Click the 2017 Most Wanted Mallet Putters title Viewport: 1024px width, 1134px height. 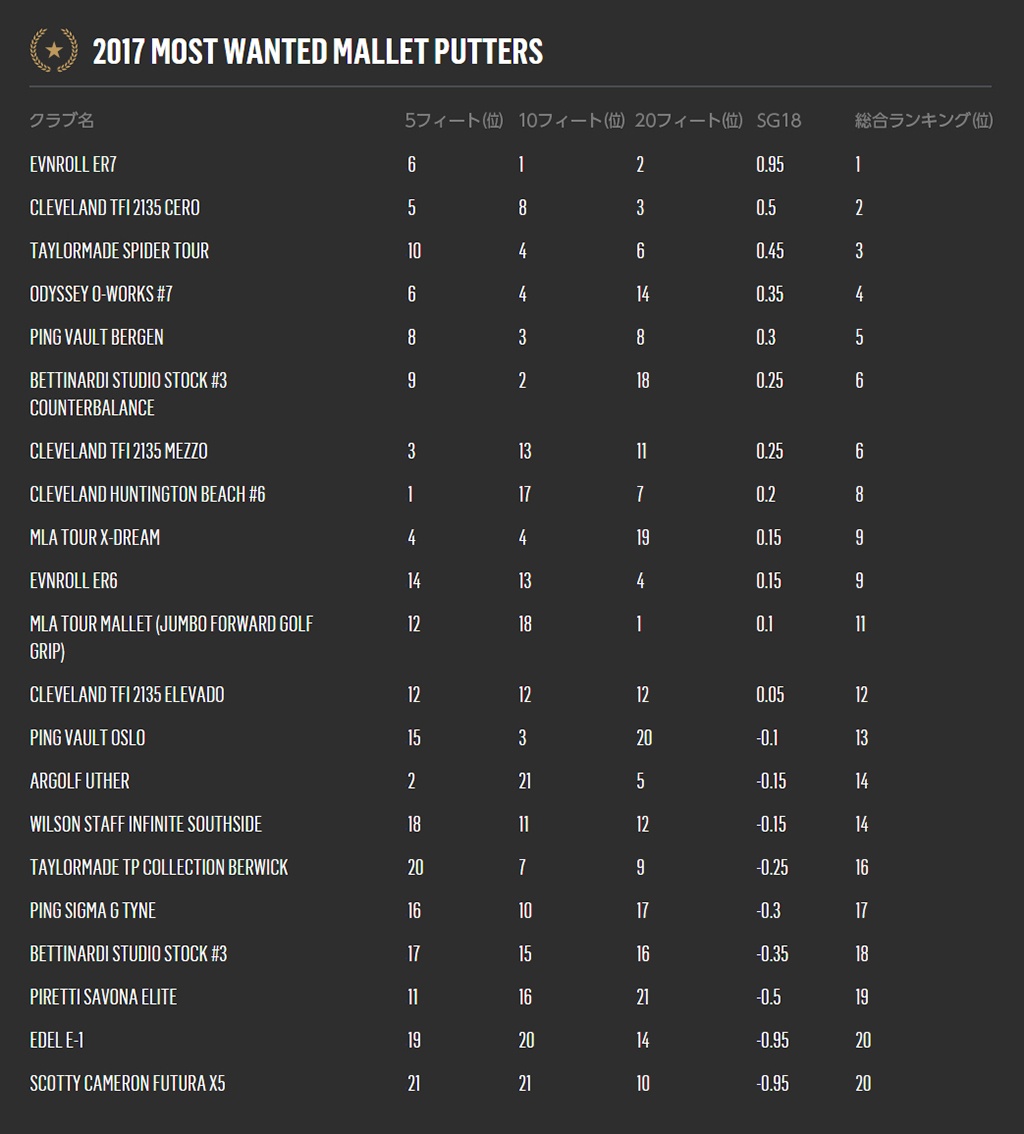coord(317,51)
